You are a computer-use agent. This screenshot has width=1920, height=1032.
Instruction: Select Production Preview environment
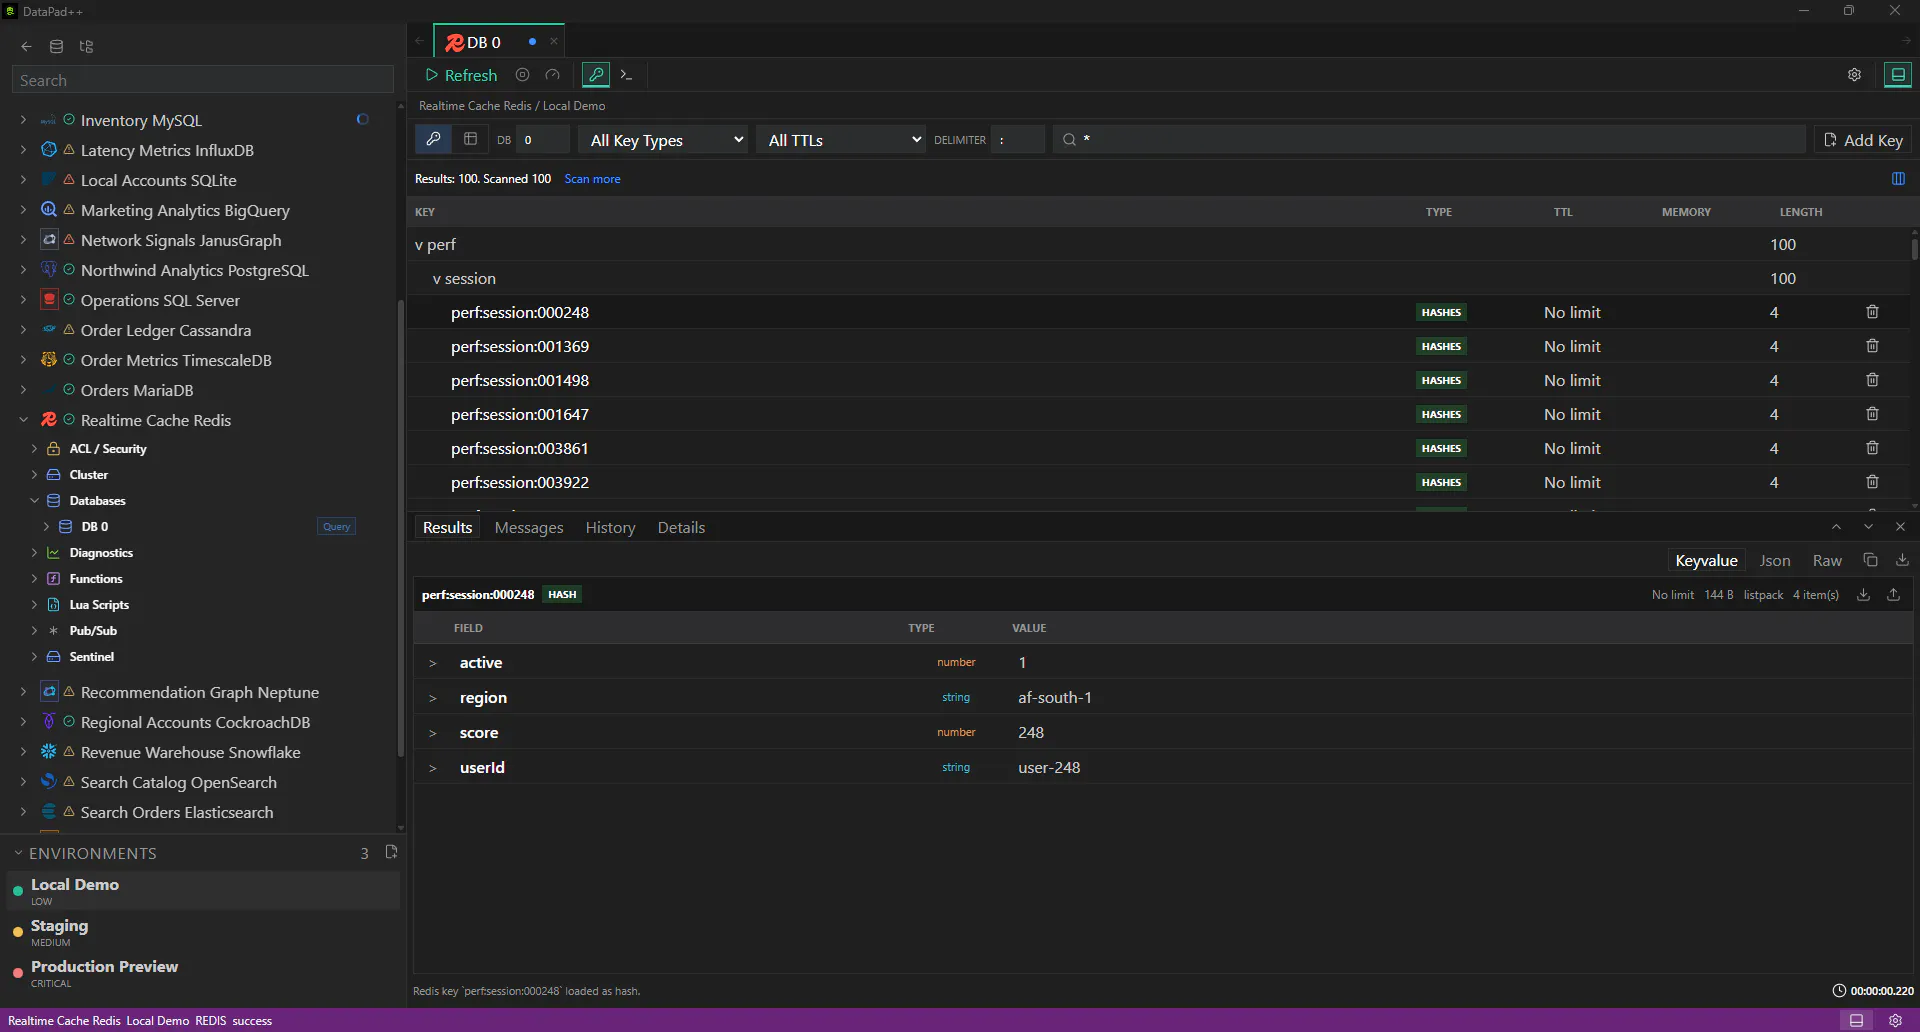click(x=202, y=973)
